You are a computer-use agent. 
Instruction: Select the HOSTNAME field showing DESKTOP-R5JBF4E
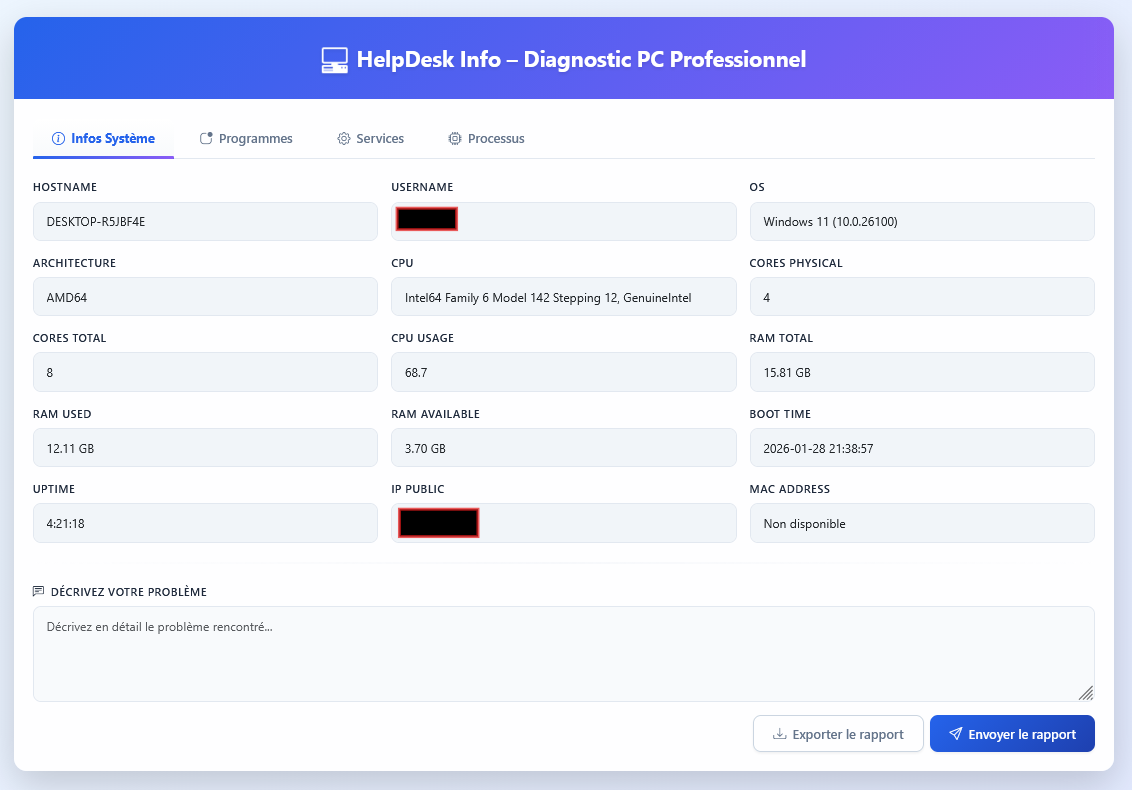(x=205, y=221)
